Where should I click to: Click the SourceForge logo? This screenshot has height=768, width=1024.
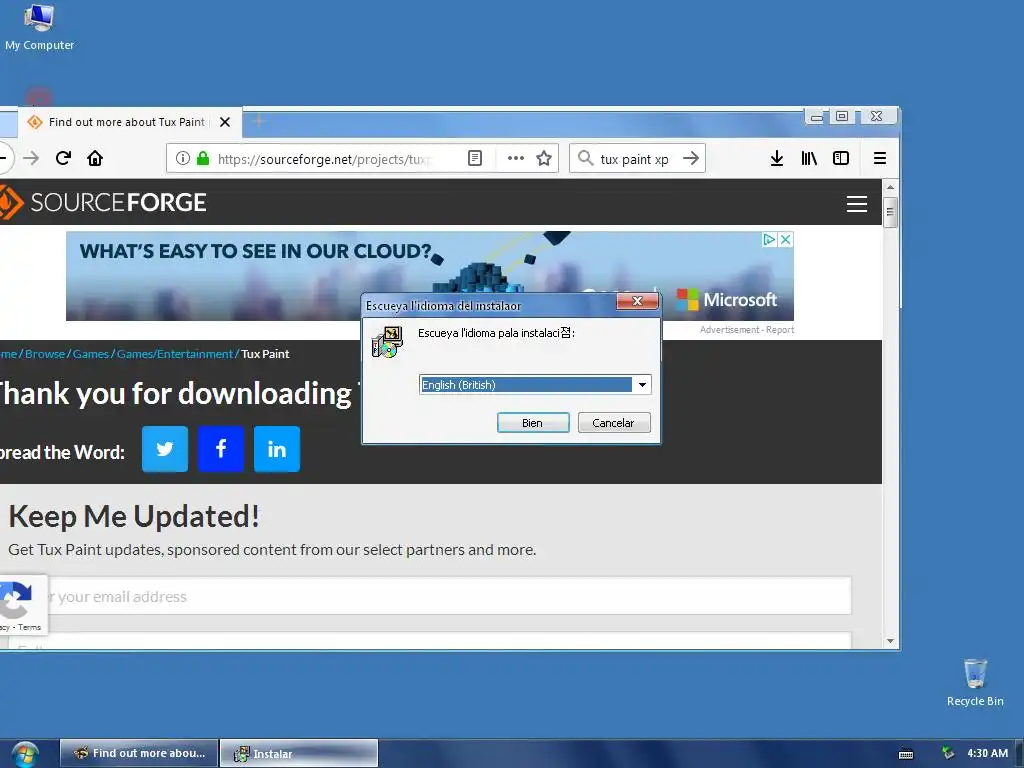(x=103, y=202)
